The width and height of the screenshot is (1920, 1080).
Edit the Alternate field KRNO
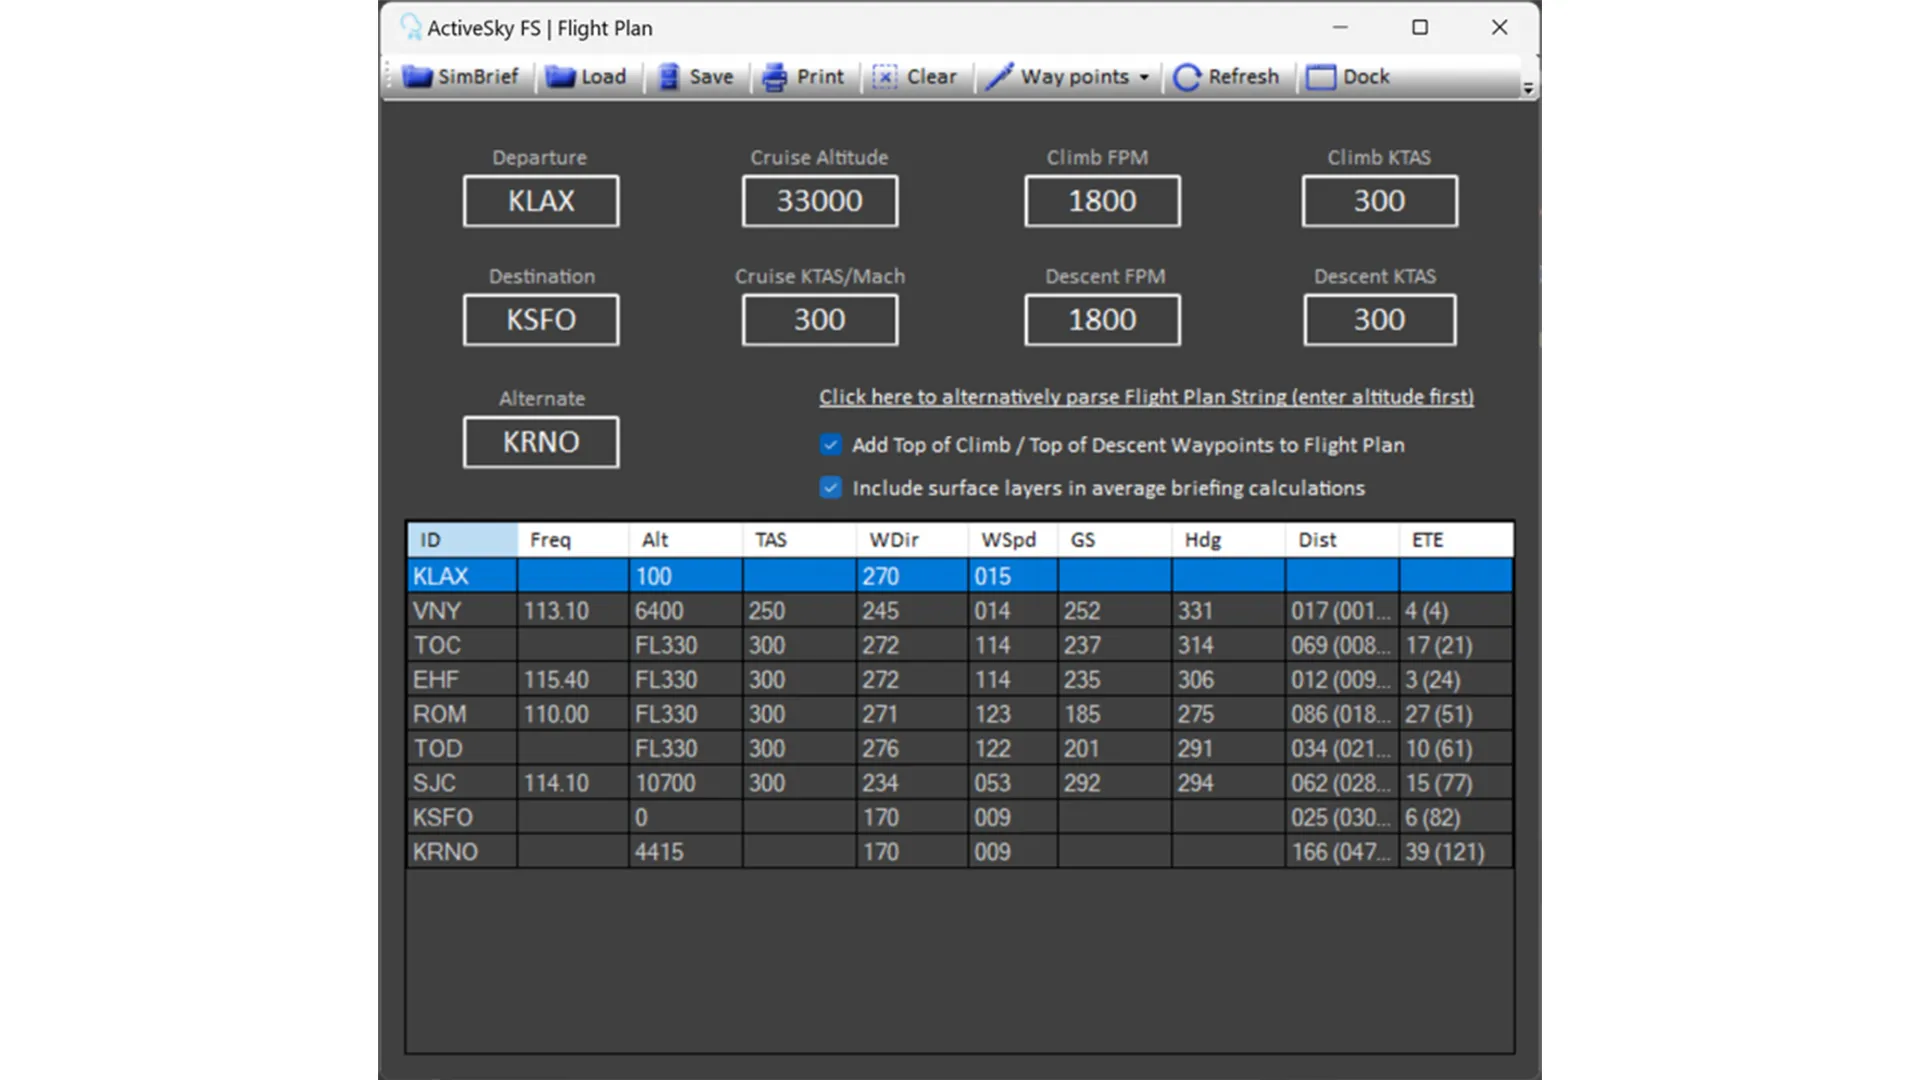click(541, 442)
